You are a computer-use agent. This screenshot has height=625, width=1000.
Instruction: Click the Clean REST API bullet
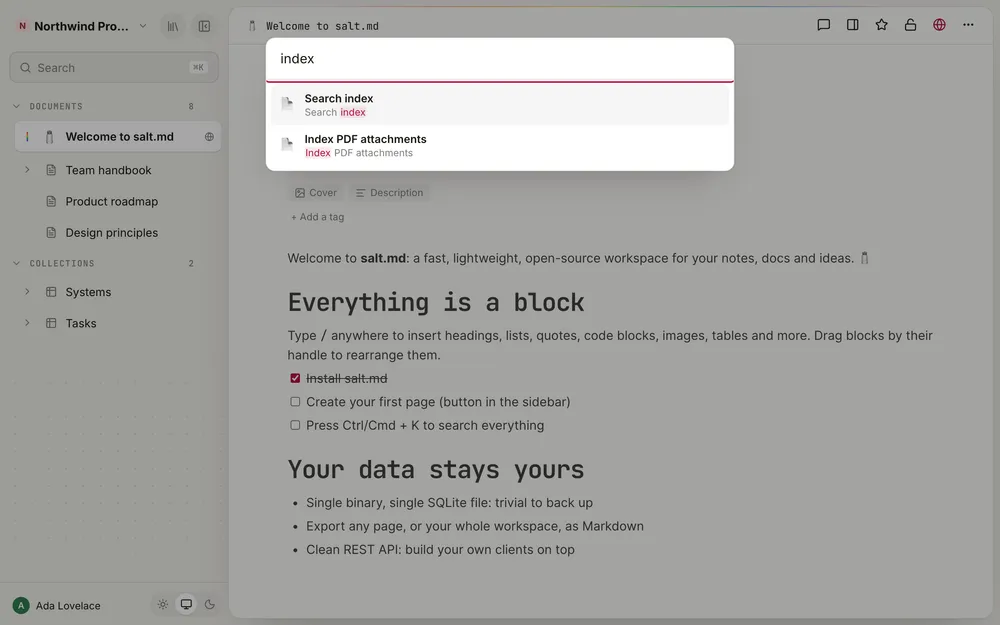[440, 550]
